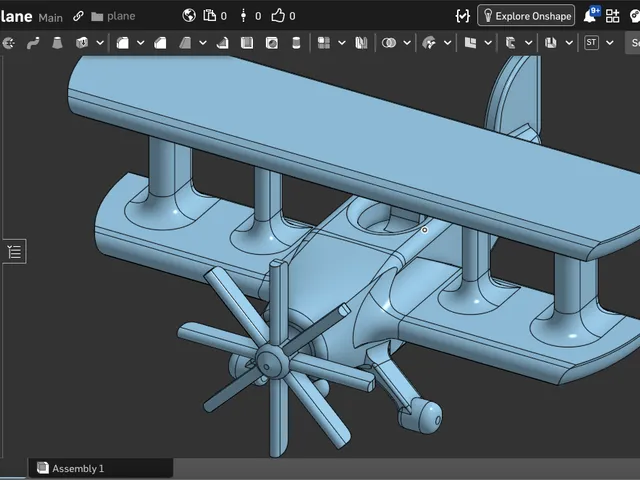Select the propeller hub on model

(273, 361)
